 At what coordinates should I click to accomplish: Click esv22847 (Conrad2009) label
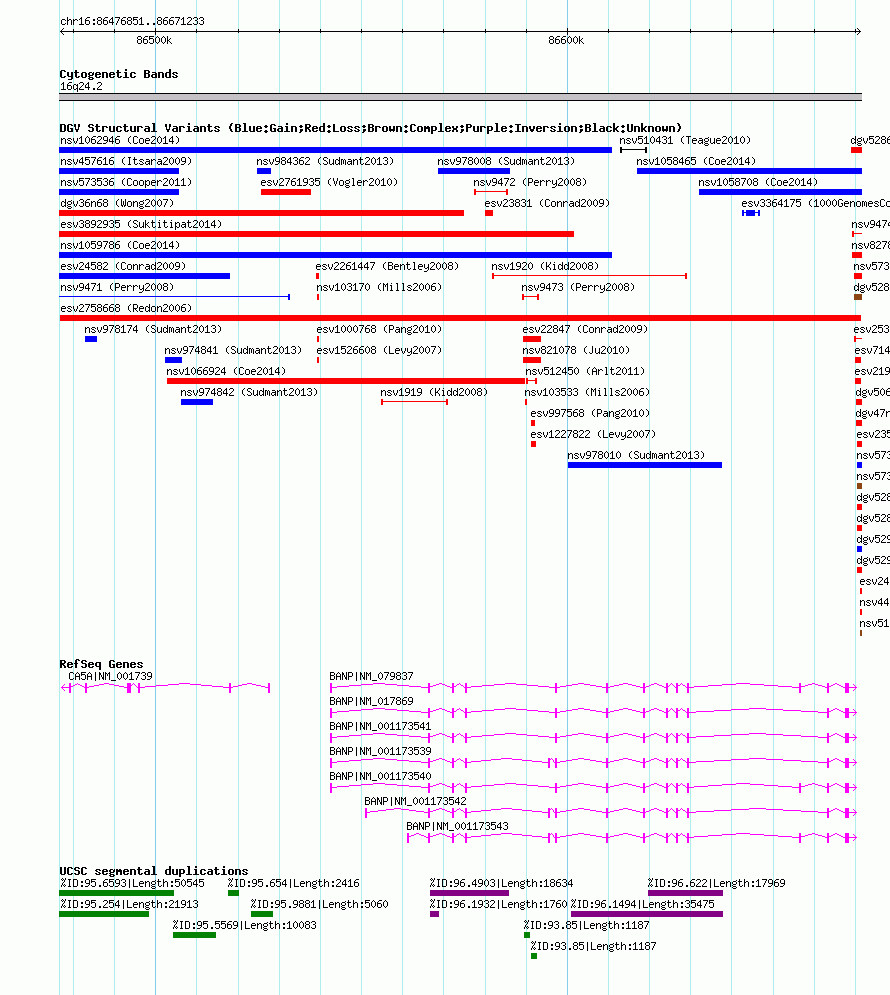pos(585,329)
